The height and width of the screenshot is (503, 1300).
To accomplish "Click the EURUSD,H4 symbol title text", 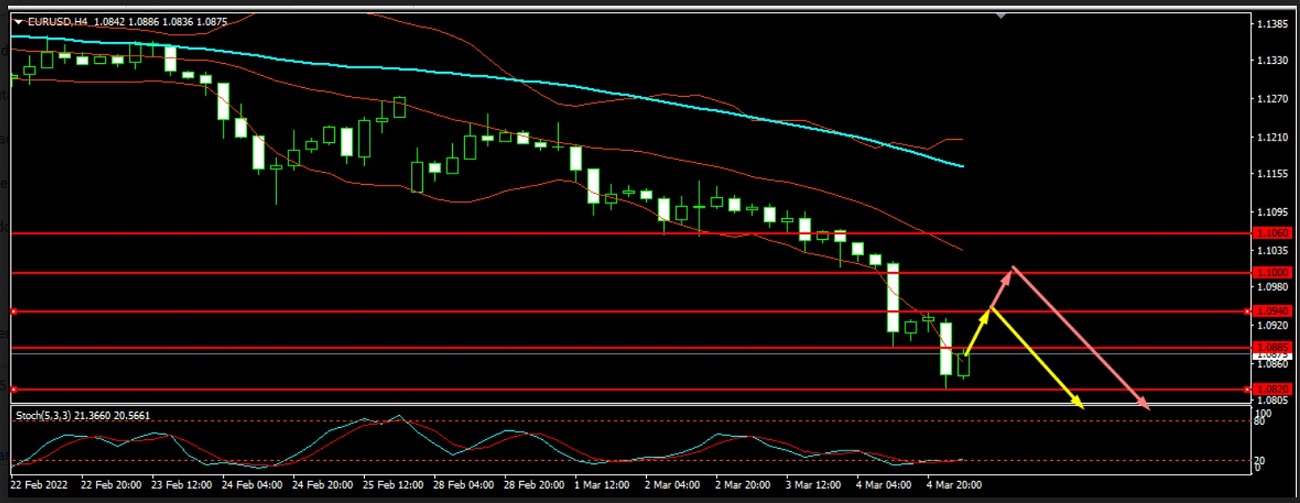I will point(56,22).
